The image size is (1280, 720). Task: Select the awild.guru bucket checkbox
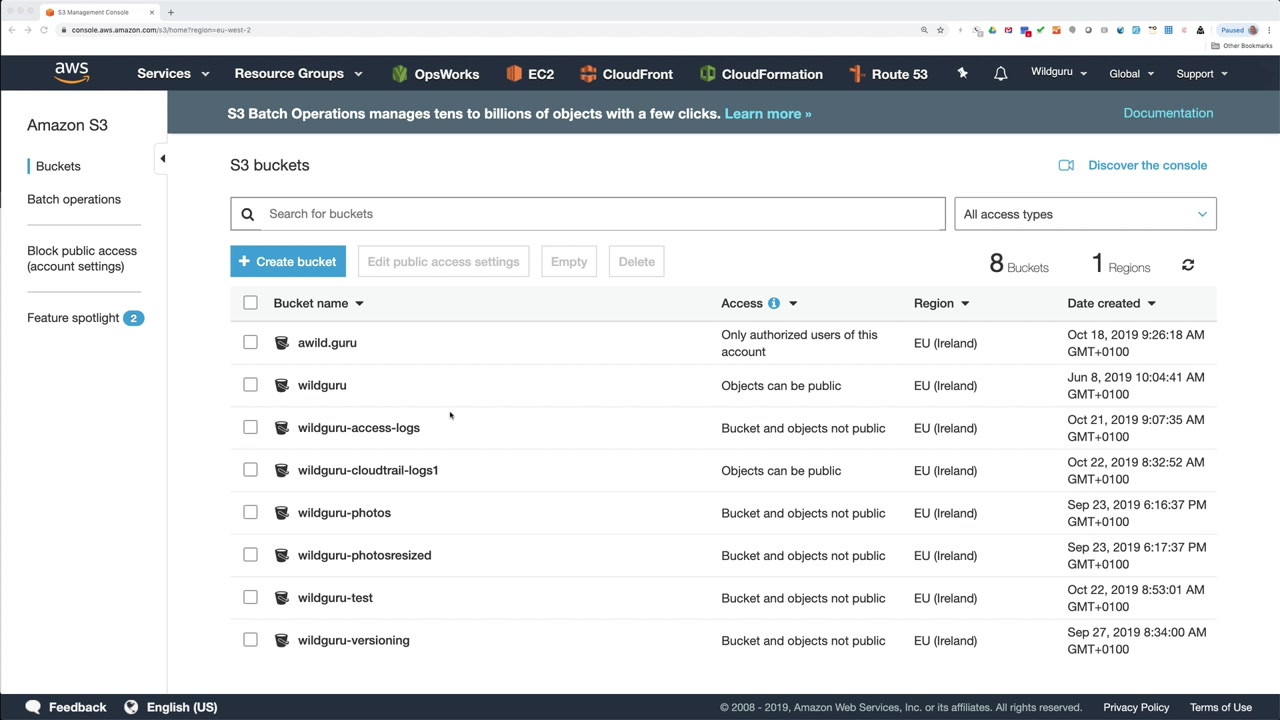click(250, 342)
